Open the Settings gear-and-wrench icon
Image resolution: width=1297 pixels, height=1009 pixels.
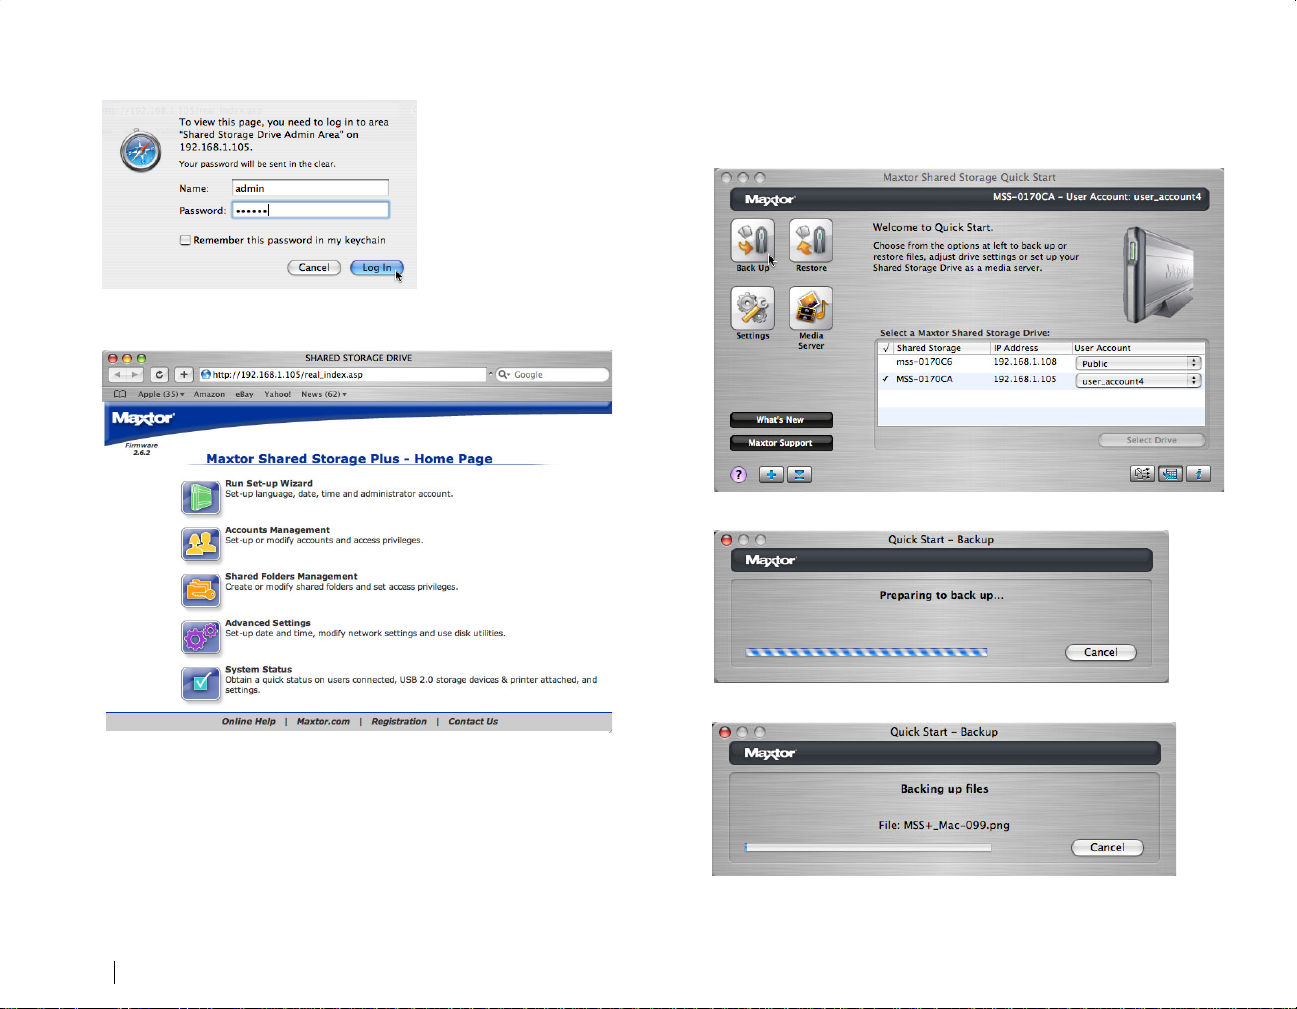(753, 309)
